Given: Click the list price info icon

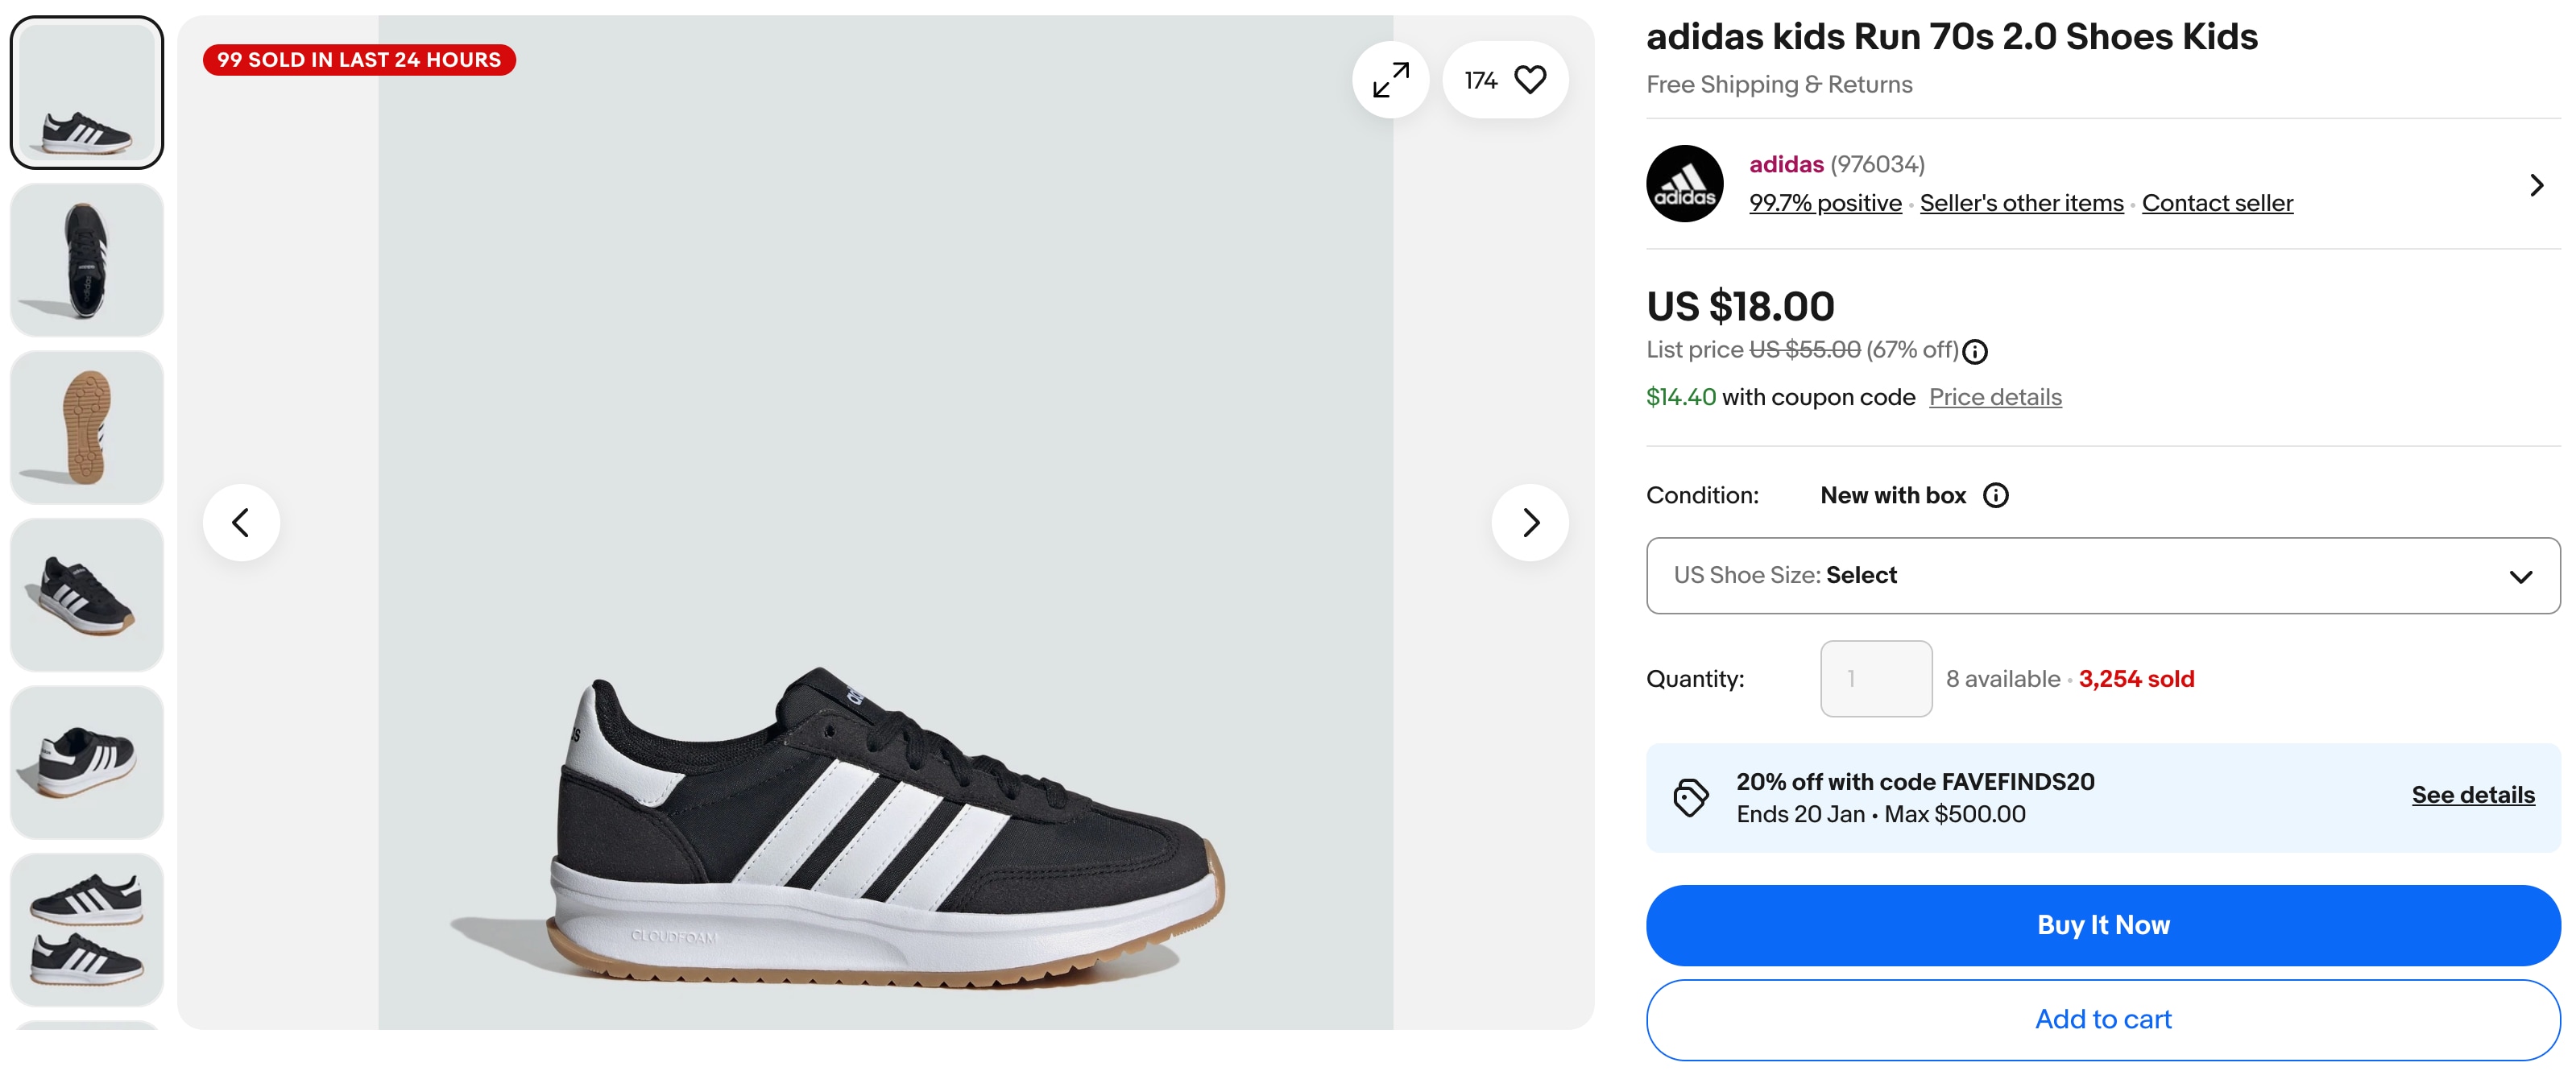Looking at the screenshot, I should [x=1974, y=352].
